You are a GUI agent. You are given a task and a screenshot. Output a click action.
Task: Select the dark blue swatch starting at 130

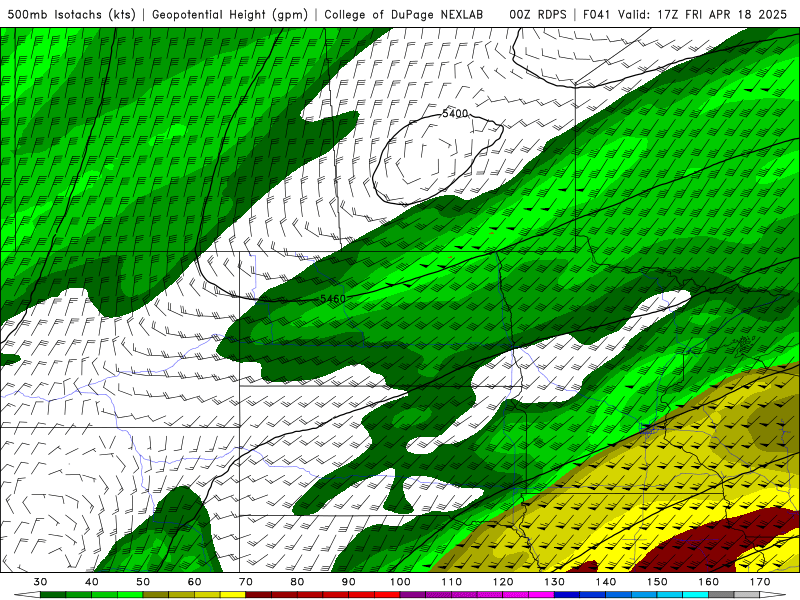pyautogui.click(x=567, y=595)
